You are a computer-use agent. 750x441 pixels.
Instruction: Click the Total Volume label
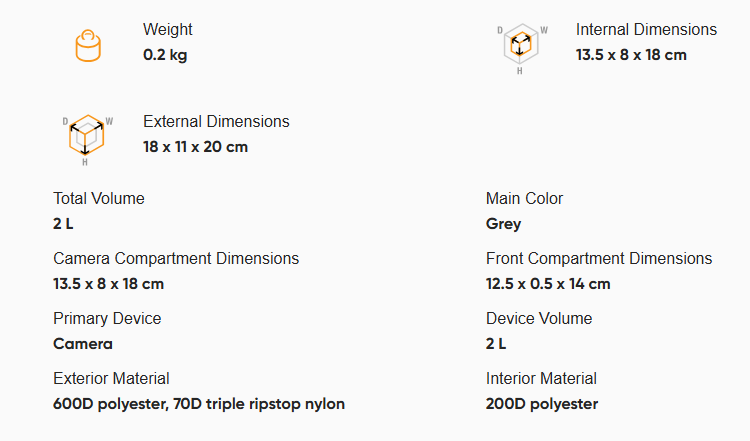[99, 198]
